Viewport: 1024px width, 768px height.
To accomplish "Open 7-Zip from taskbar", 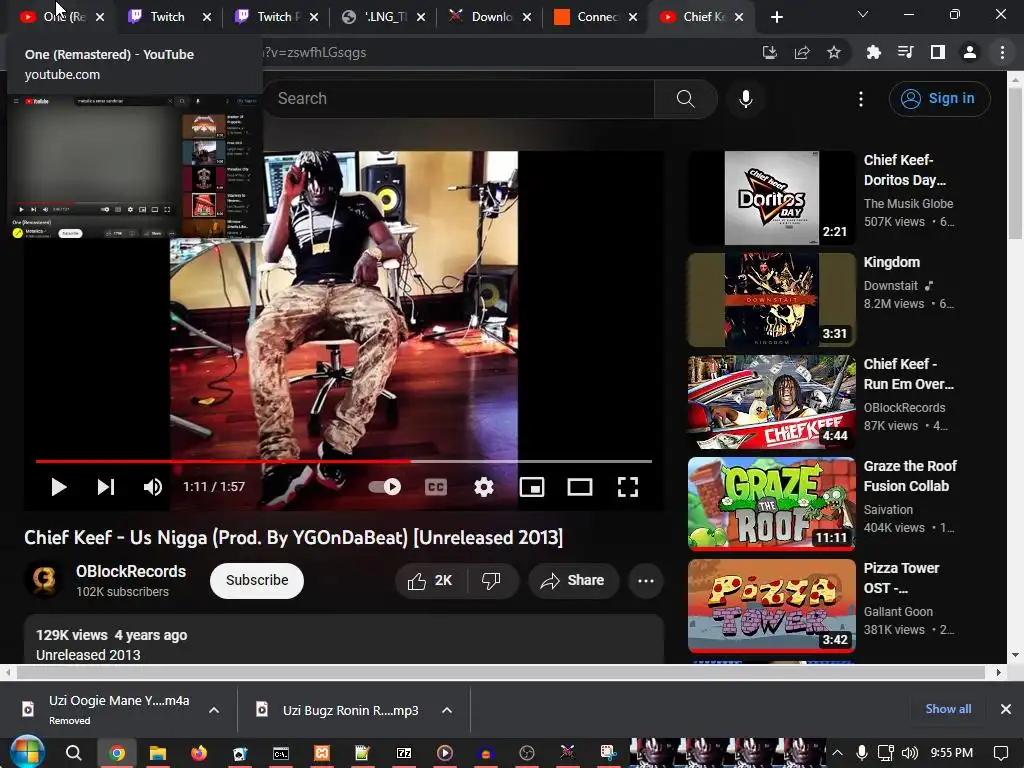I will [x=404, y=753].
